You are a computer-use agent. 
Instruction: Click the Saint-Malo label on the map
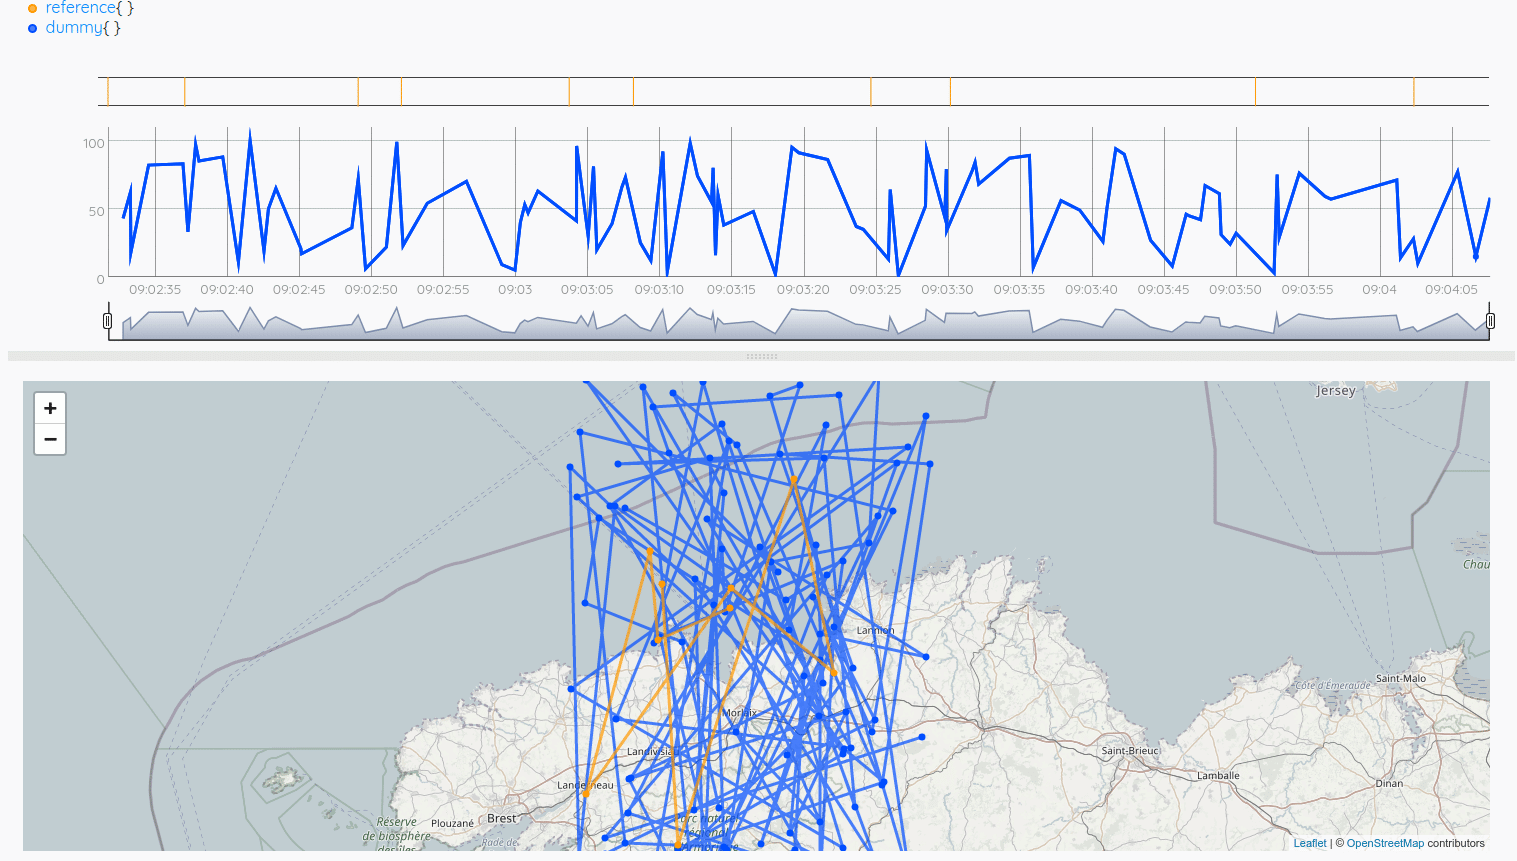coord(1401,678)
